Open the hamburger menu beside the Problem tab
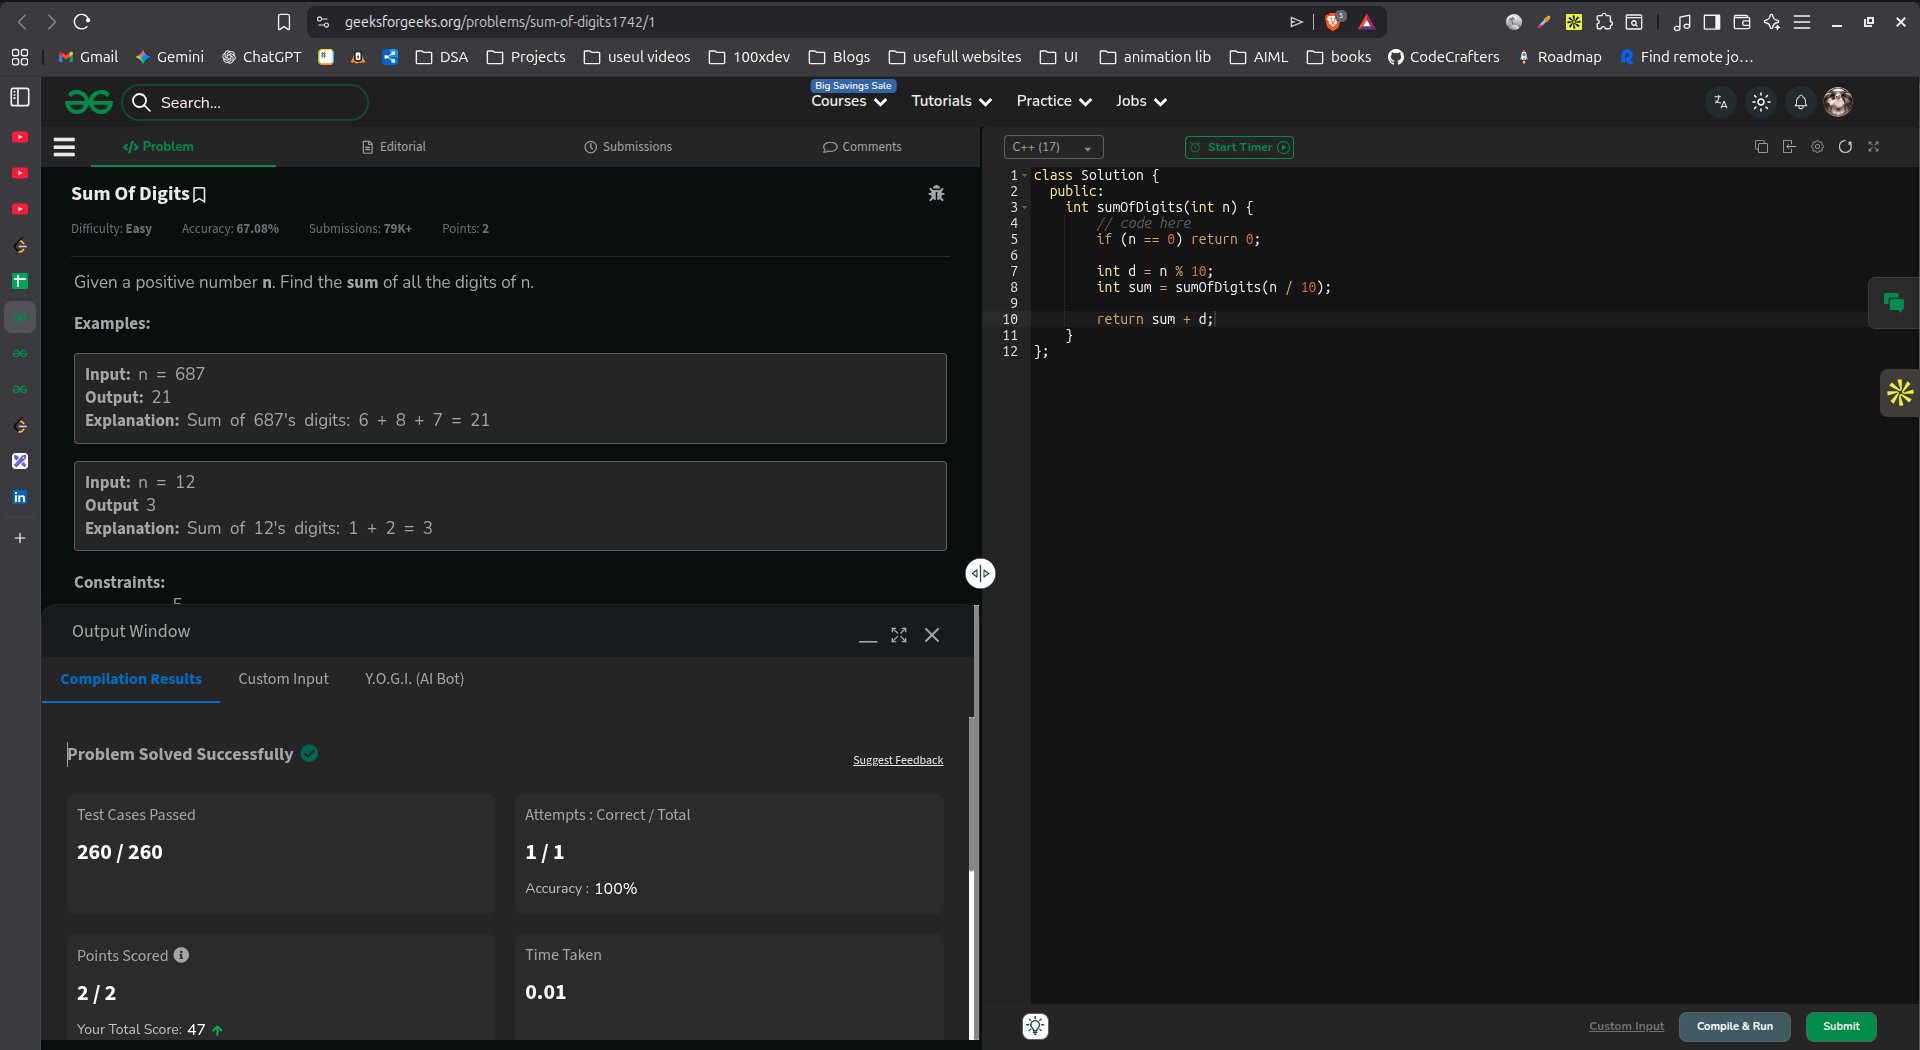 [x=64, y=147]
